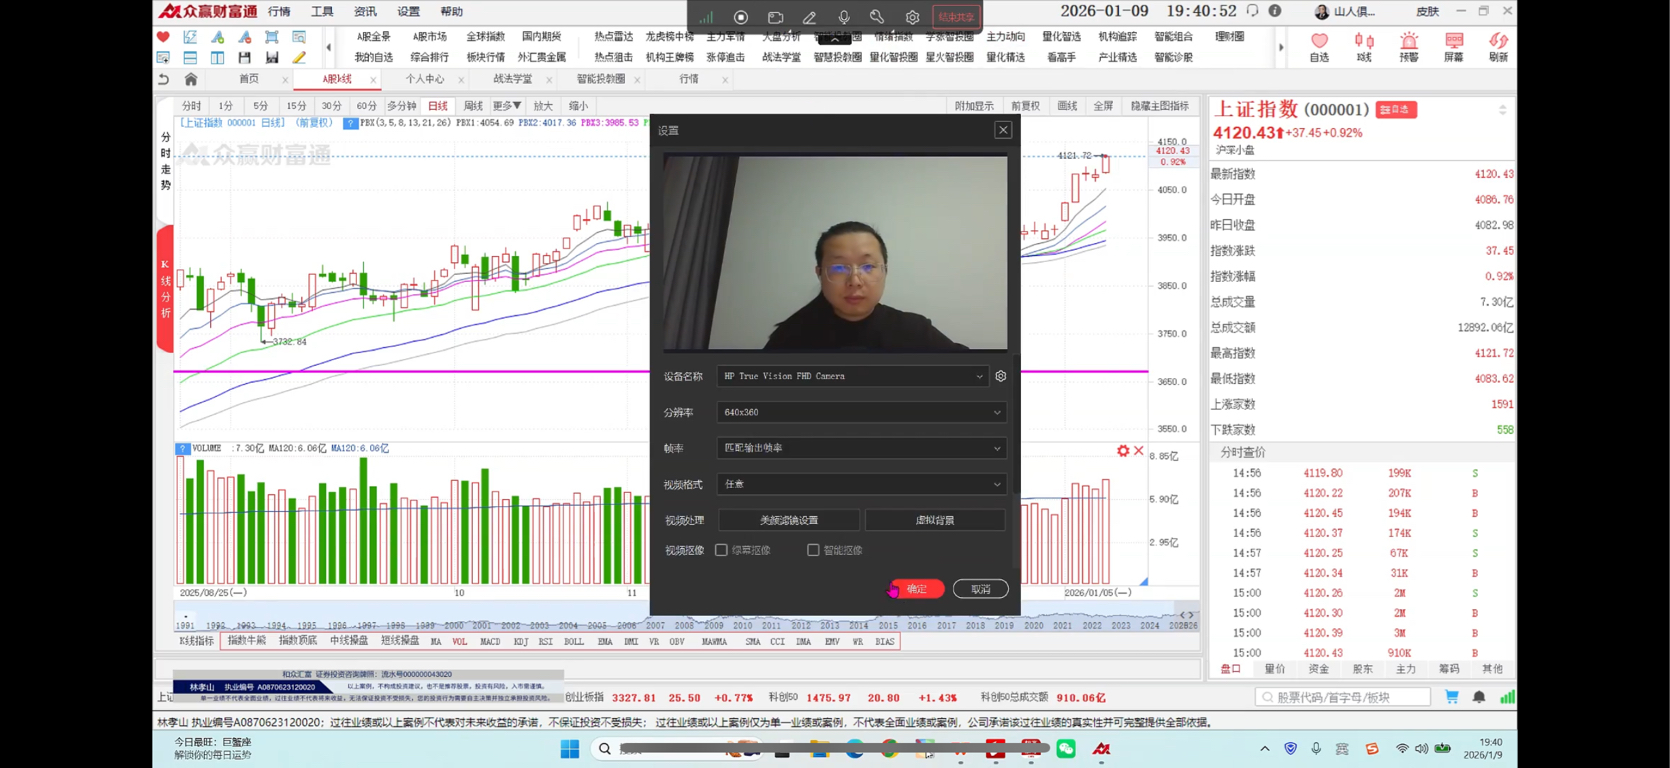Show hidden system tray icons
Screen dimensions: 1670x768
[1265, 749]
